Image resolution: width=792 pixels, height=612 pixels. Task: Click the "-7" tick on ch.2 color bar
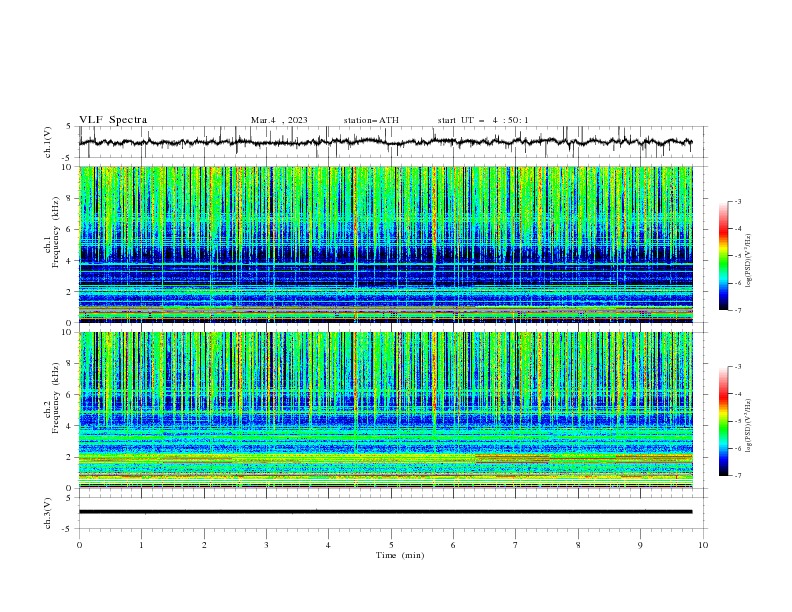[x=738, y=475]
